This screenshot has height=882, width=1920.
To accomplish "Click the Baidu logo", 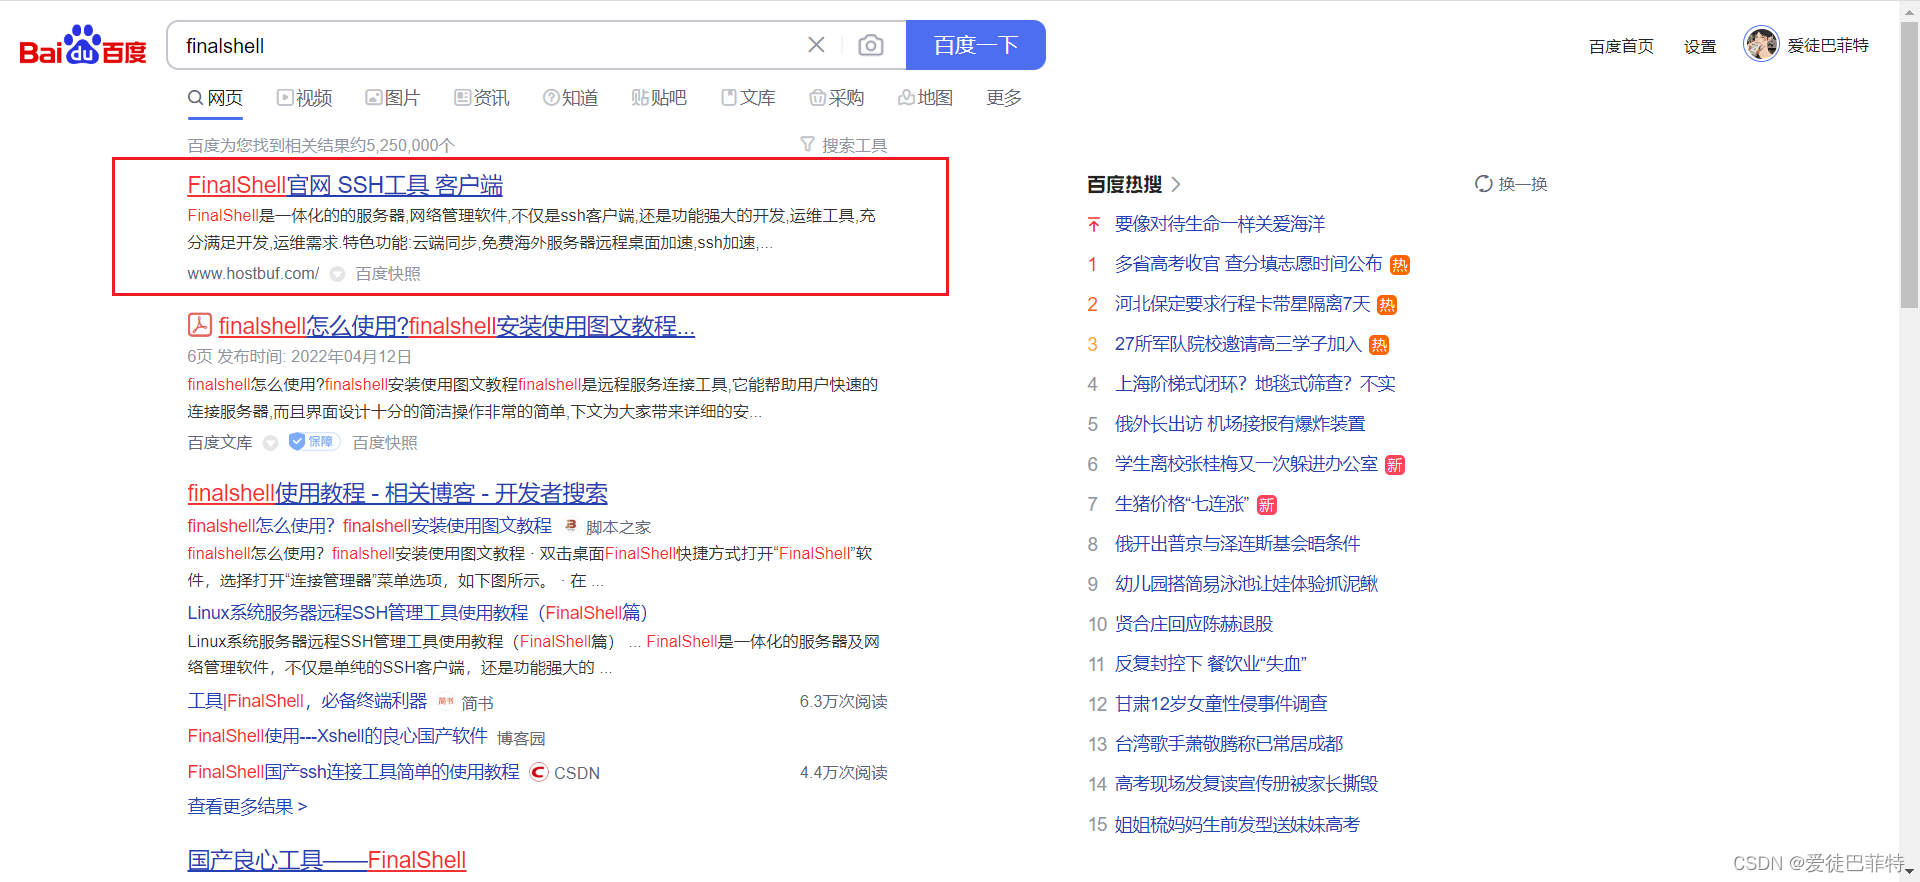I will [83, 45].
